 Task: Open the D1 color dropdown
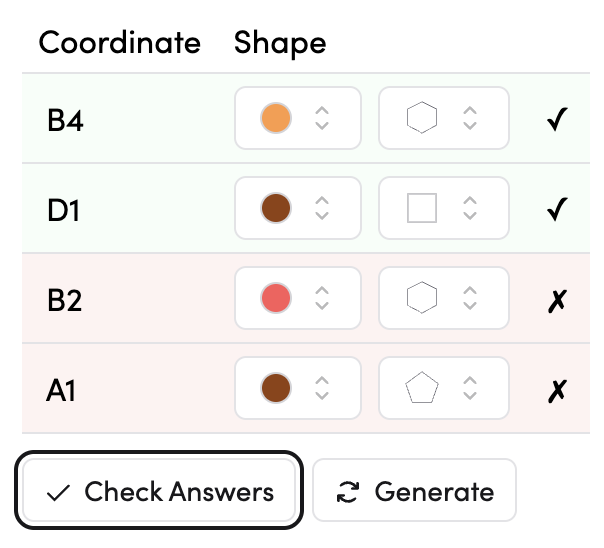(321, 209)
